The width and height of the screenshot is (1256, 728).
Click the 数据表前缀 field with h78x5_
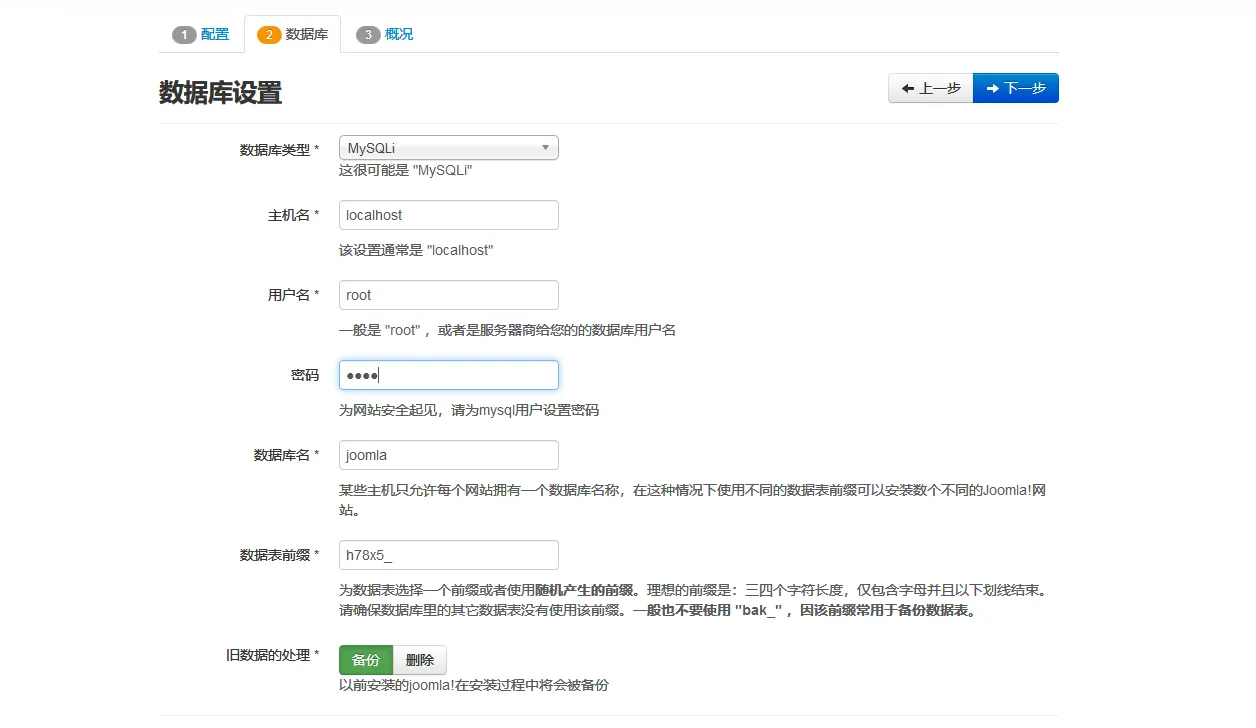pos(448,555)
